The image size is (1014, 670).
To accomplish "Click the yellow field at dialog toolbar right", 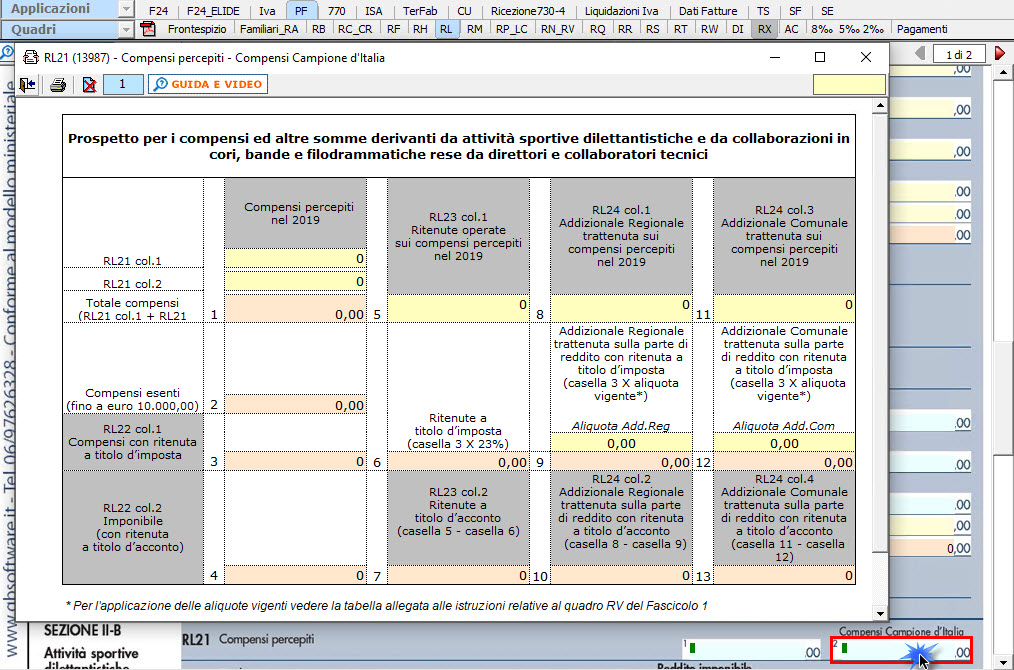I will [x=849, y=84].
